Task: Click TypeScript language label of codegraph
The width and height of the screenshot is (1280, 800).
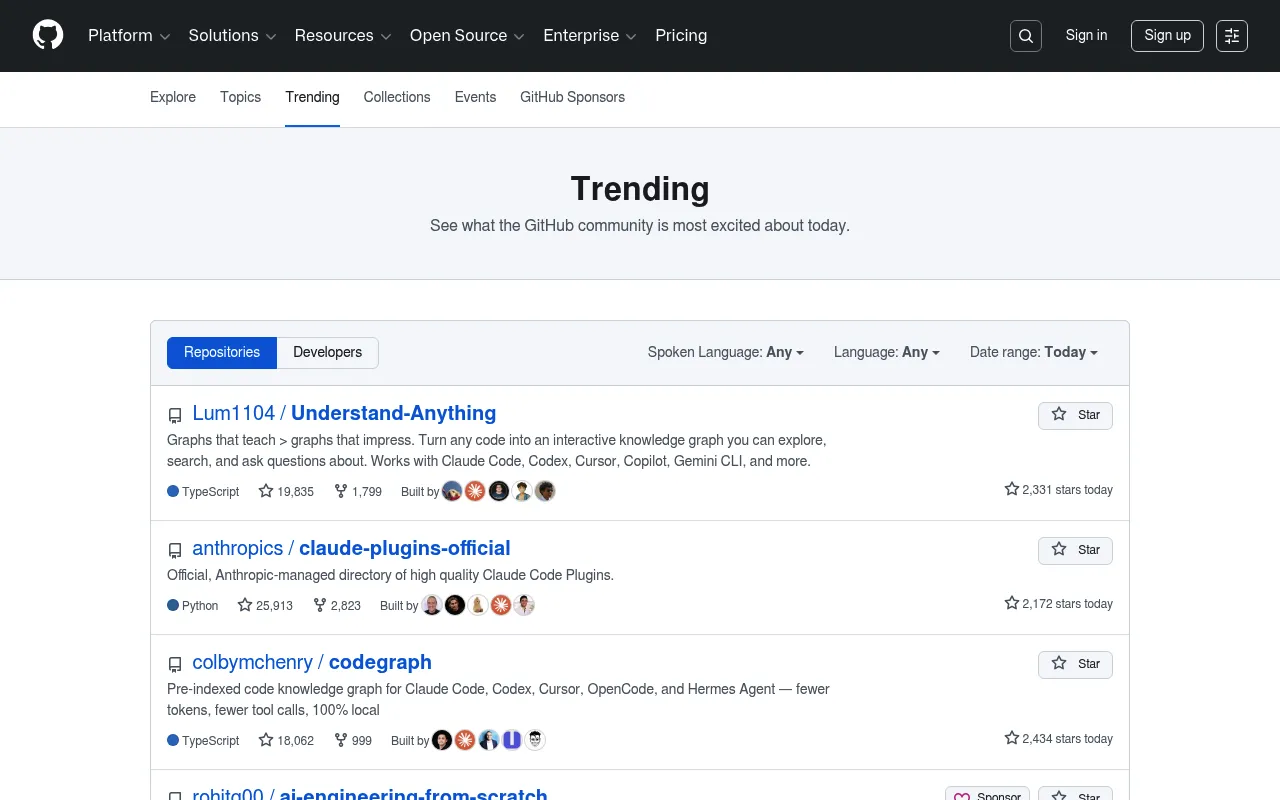Action: click(x=203, y=740)
